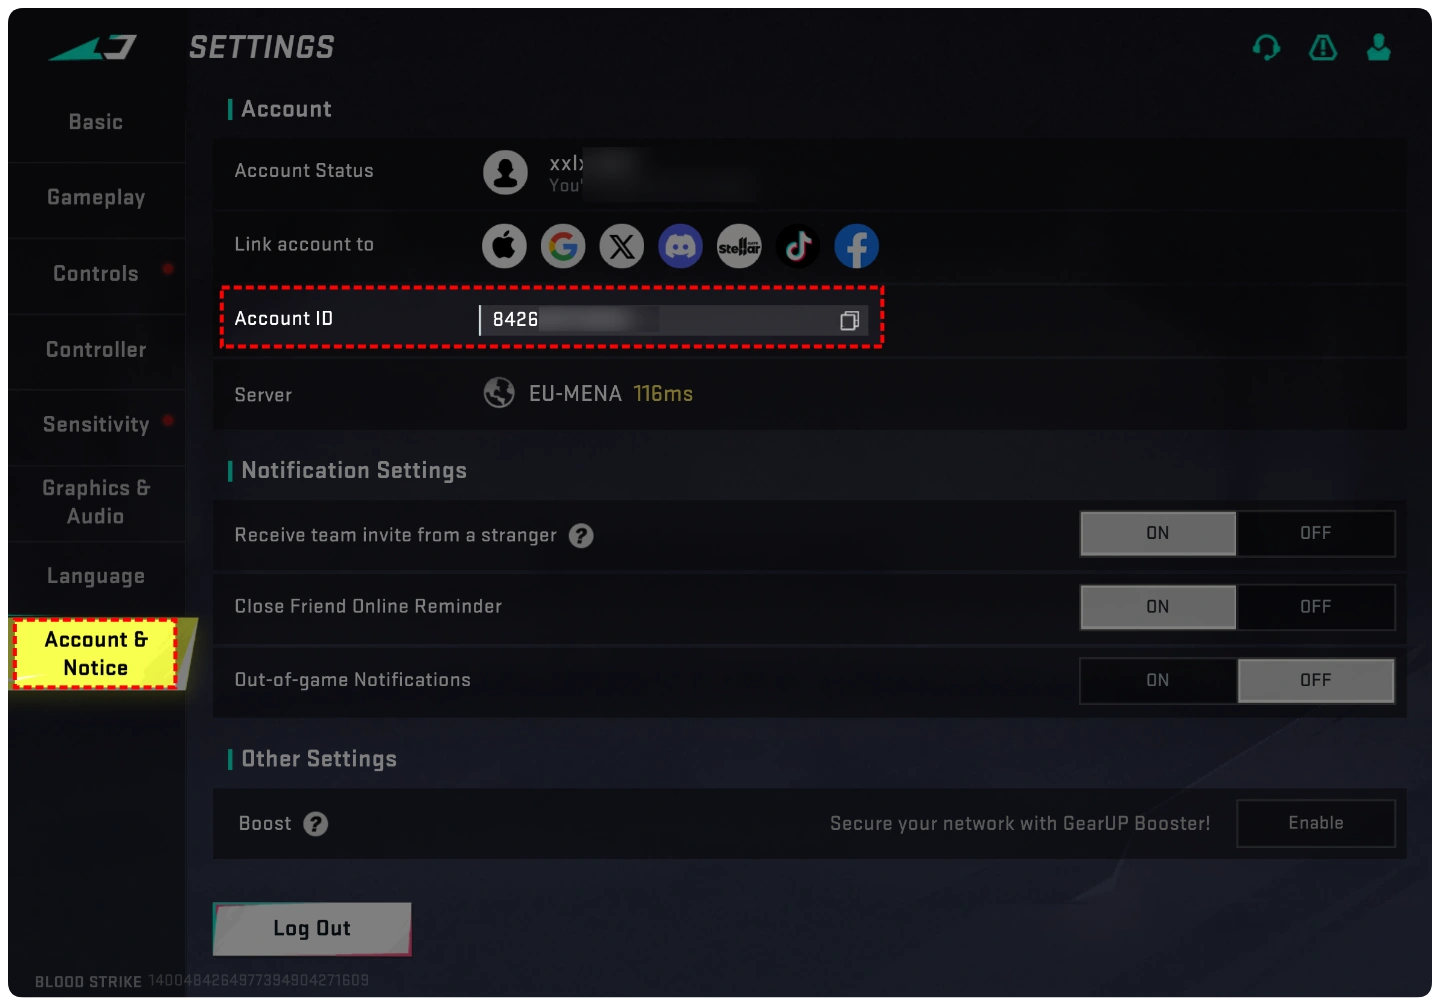
Task: Turn OFF team invites from strangers
Action: [x=1315, y=534]
